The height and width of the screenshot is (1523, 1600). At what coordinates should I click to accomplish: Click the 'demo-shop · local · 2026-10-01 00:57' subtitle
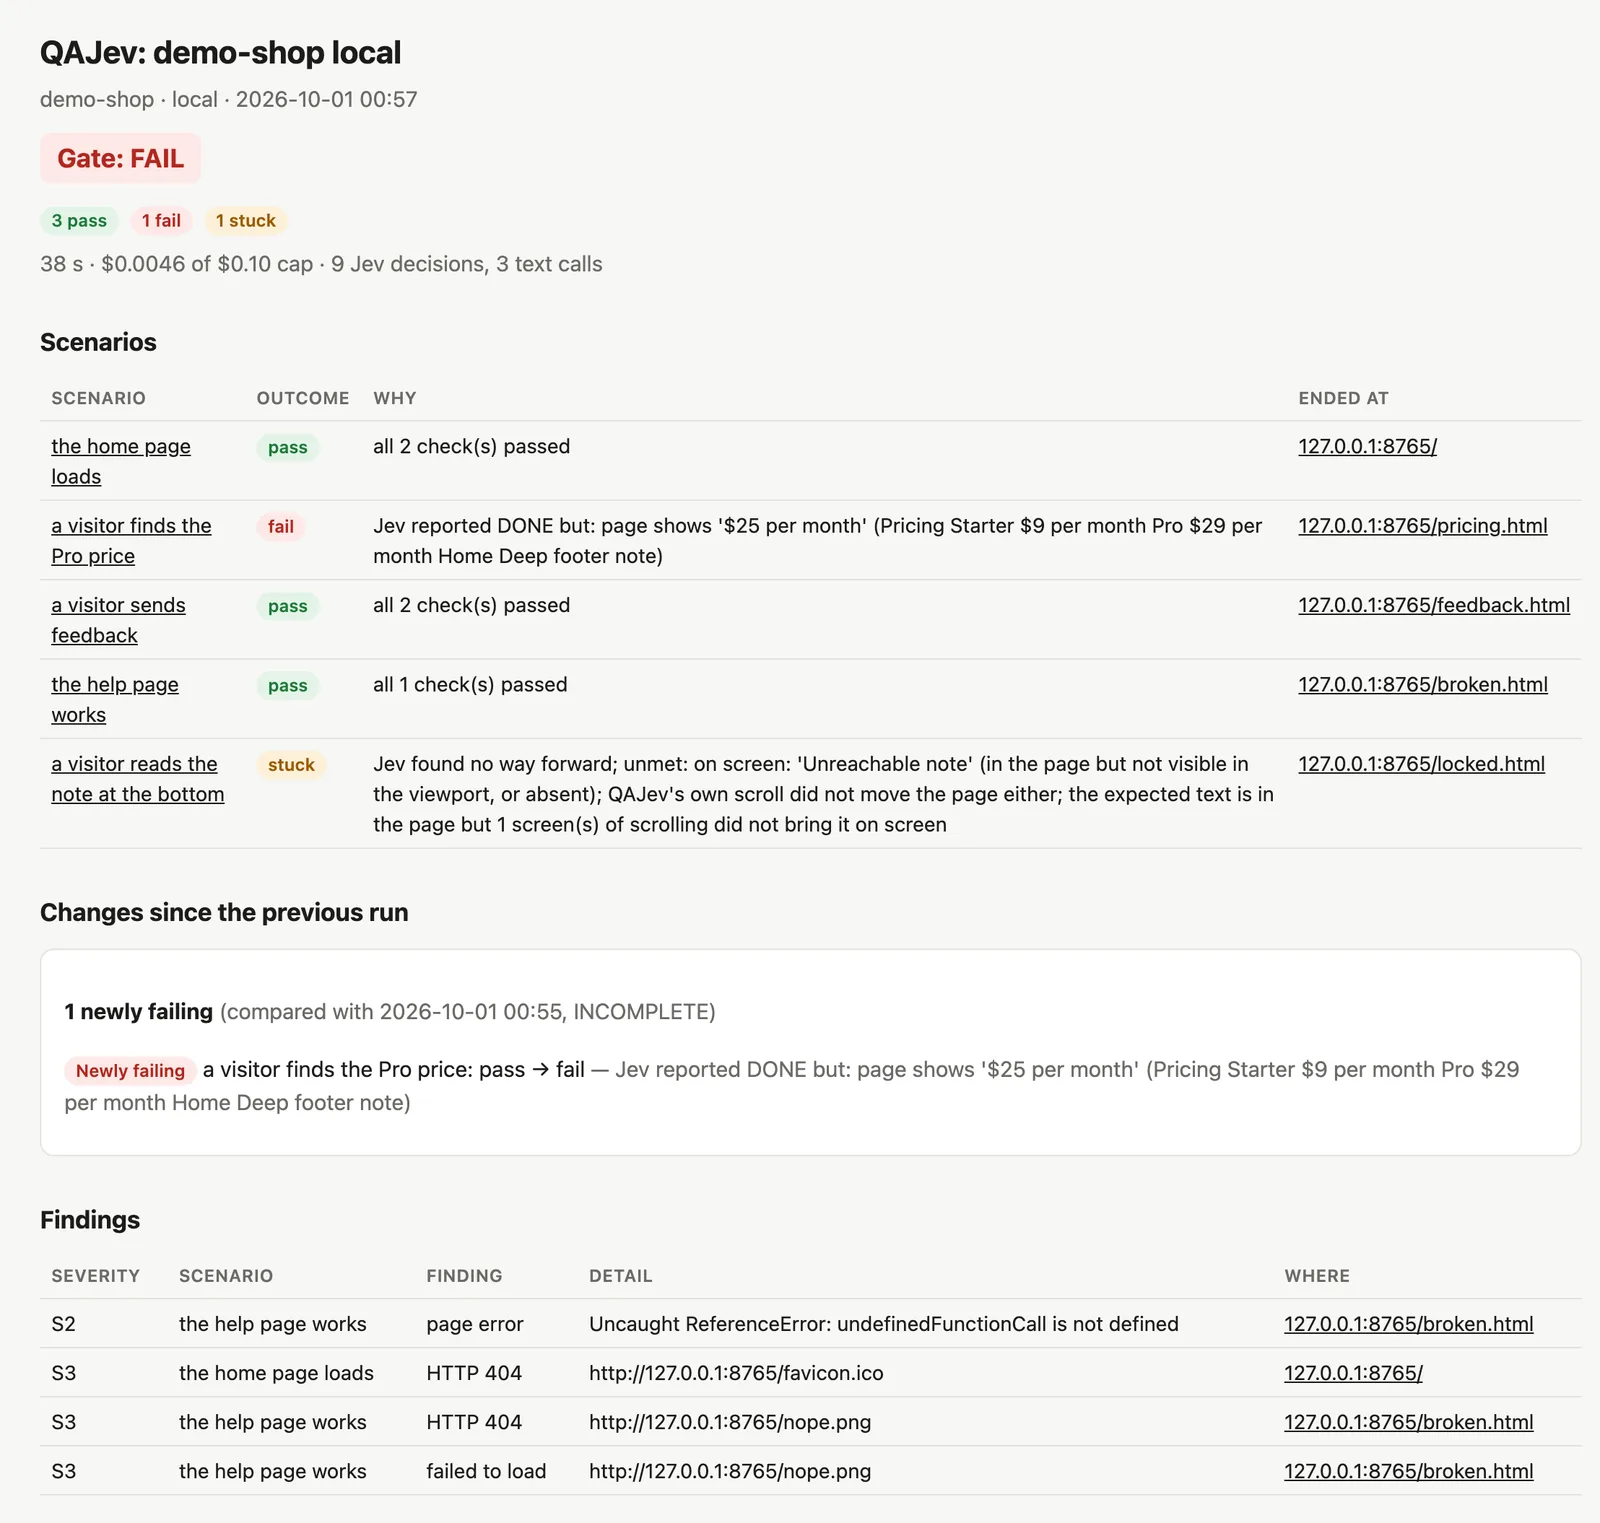tap(229, 99)
